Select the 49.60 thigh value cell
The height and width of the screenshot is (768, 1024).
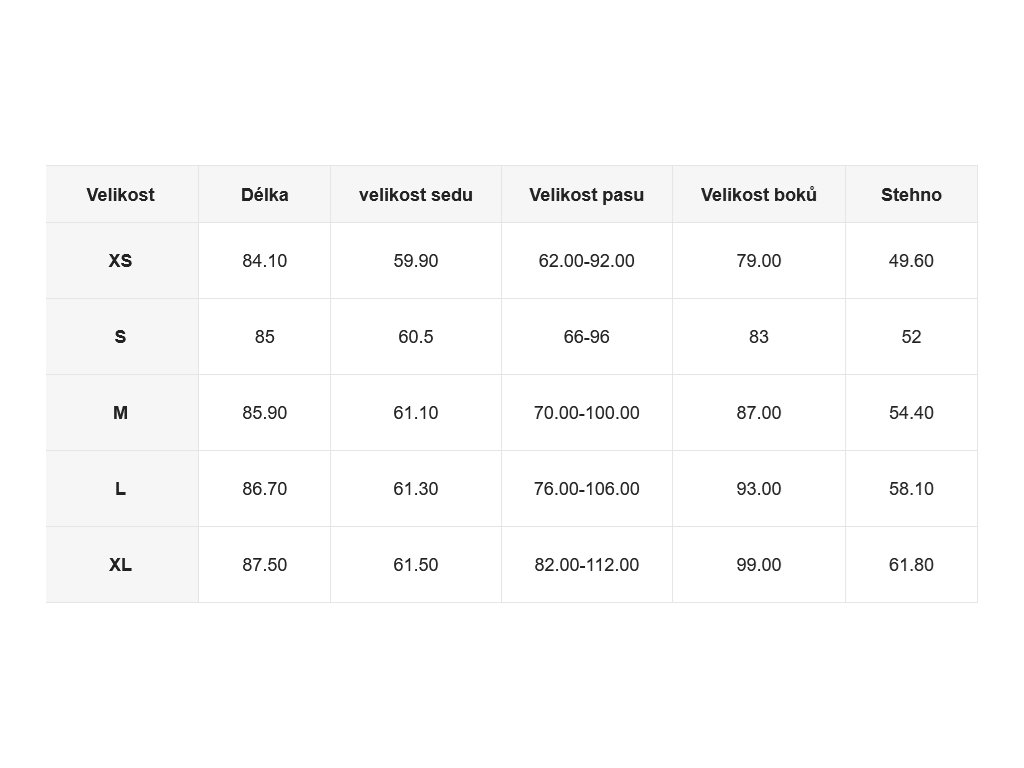click(912, 261)
